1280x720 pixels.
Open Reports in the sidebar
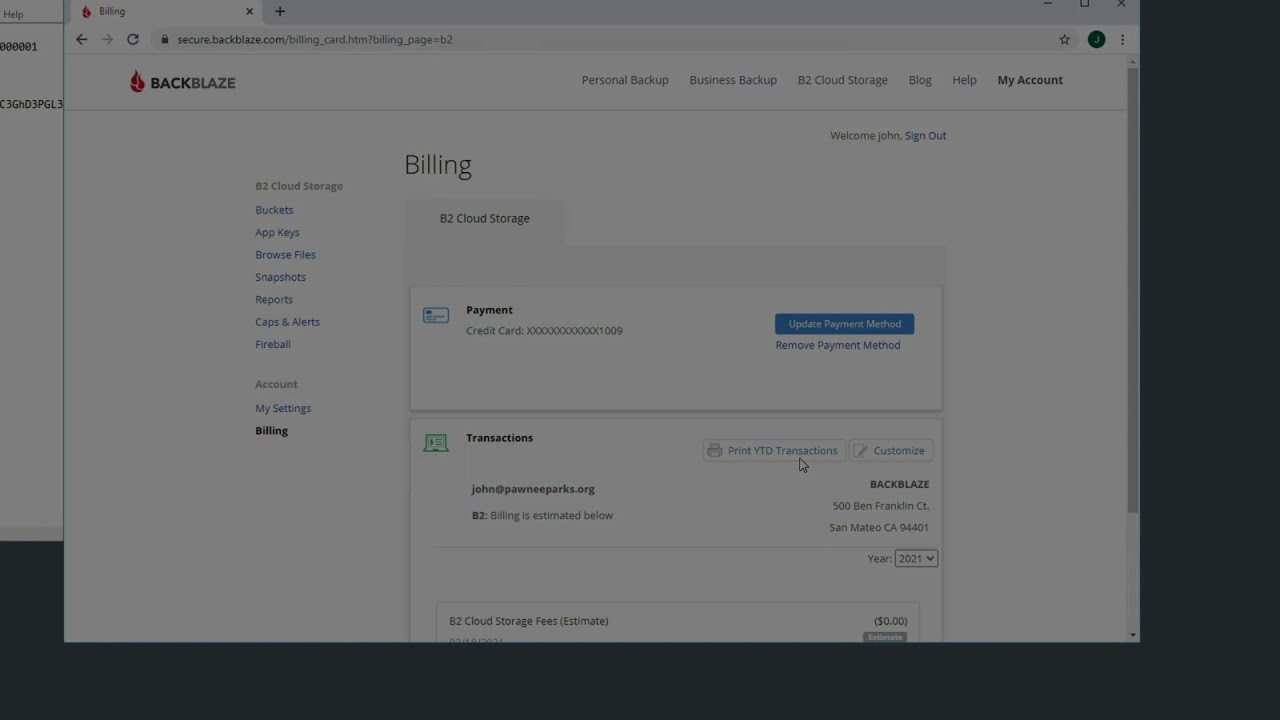click(274, 300)
